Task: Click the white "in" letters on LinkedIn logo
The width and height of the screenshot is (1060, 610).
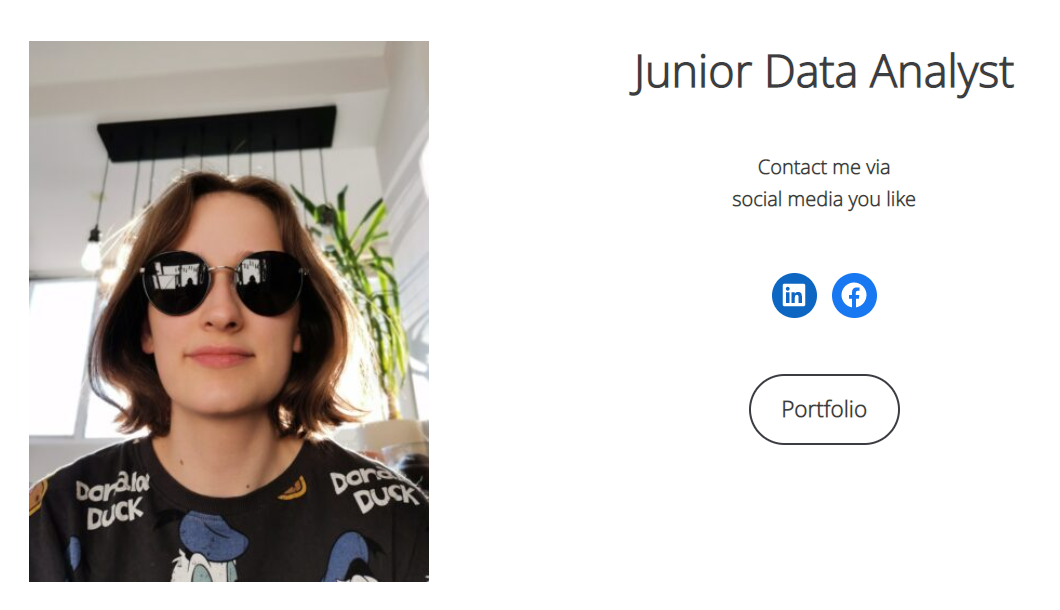Action: [794, 296]
